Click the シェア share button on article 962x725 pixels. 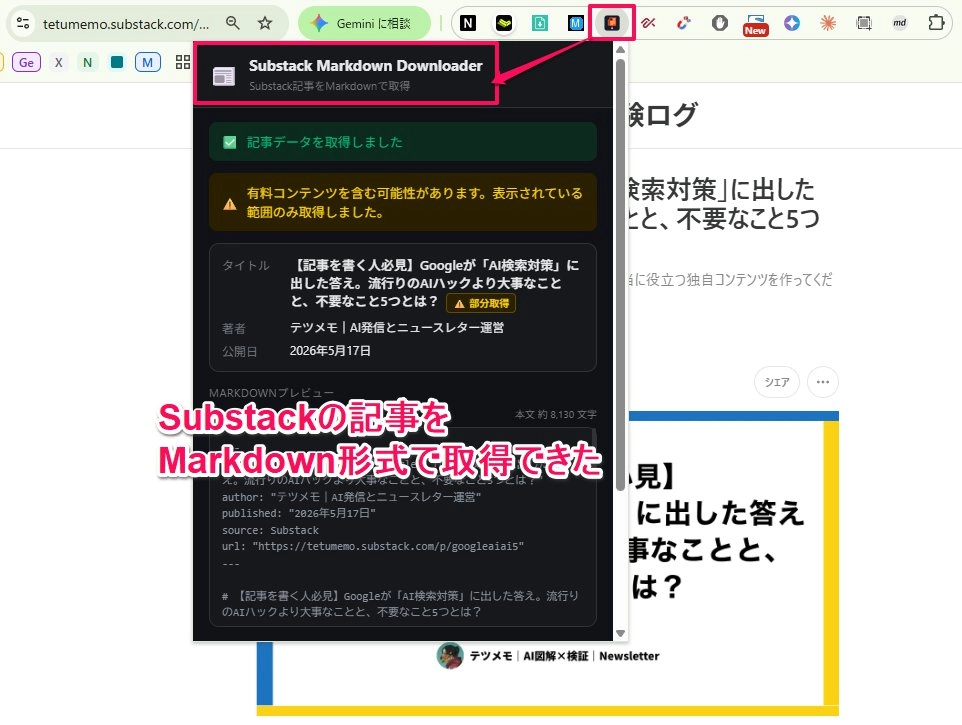(x=777, y=382)
